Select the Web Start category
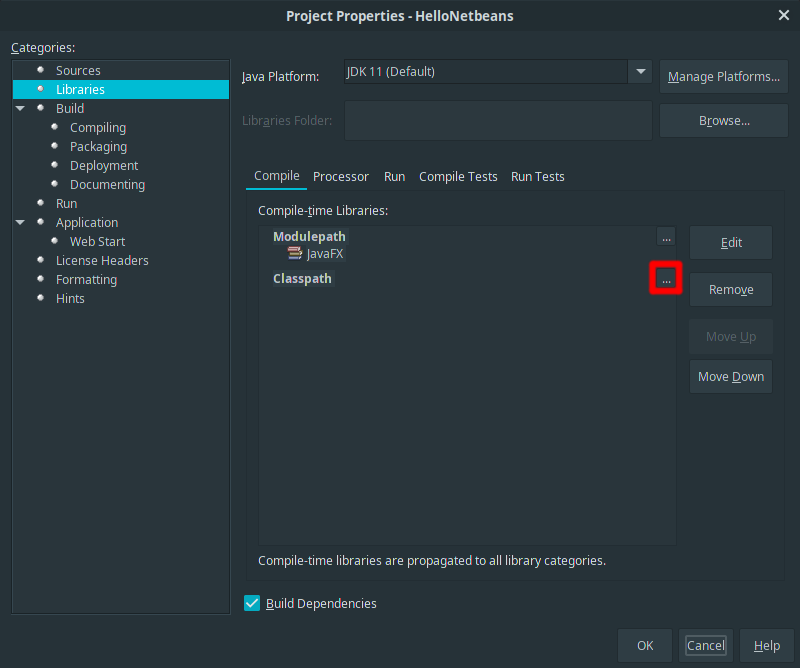Screen dimensions: 800x668 [97, 241]
